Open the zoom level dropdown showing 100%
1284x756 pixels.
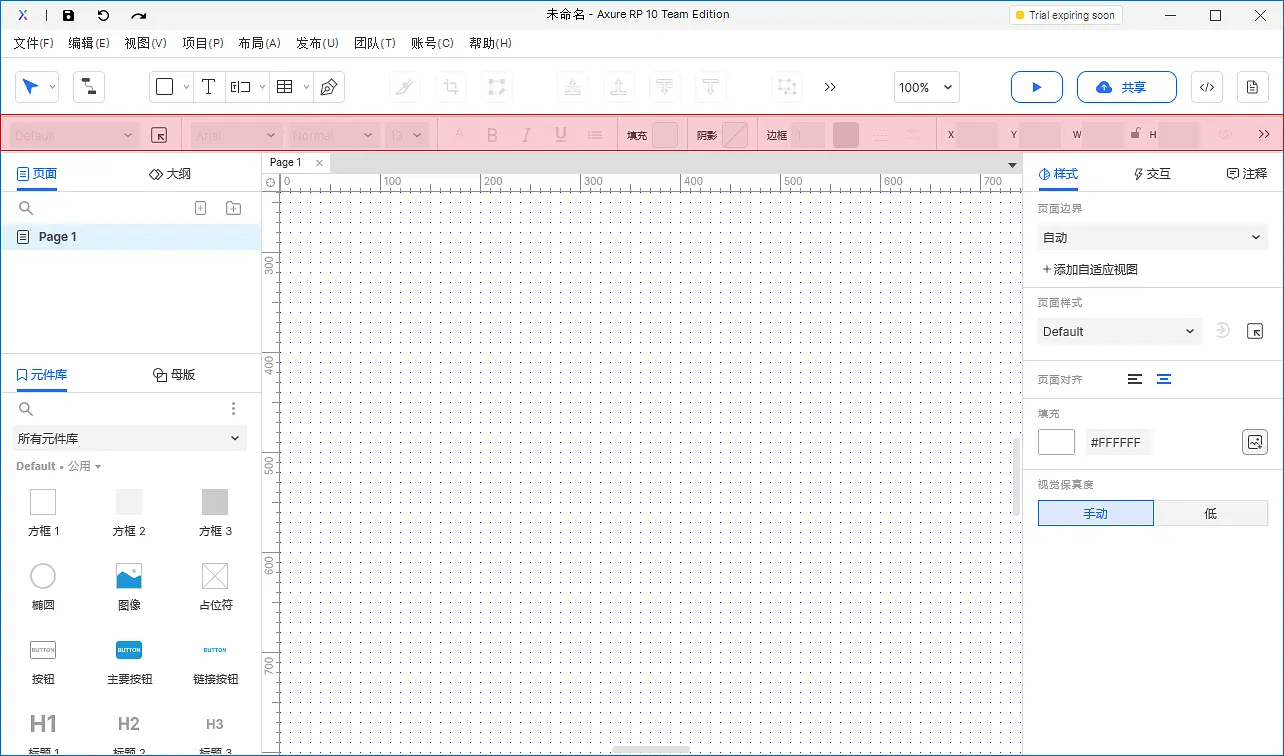point(925,87)
